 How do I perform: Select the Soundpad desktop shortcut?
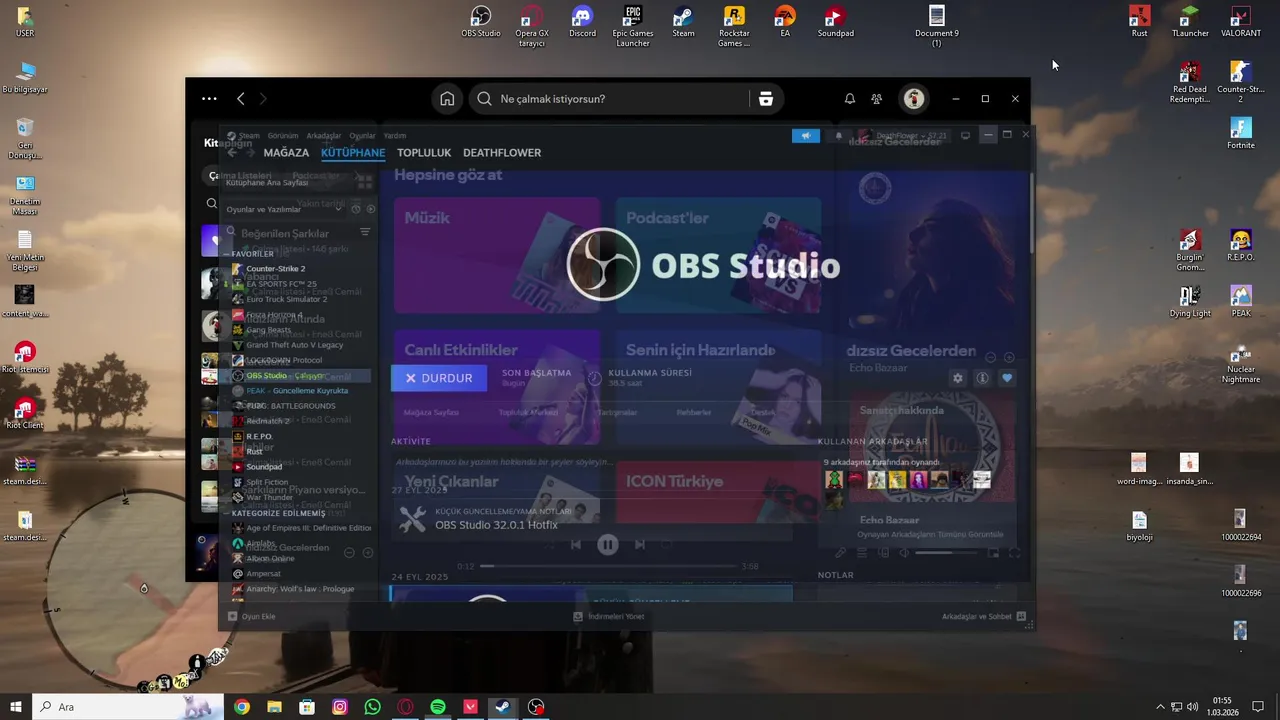click(836, 22)
